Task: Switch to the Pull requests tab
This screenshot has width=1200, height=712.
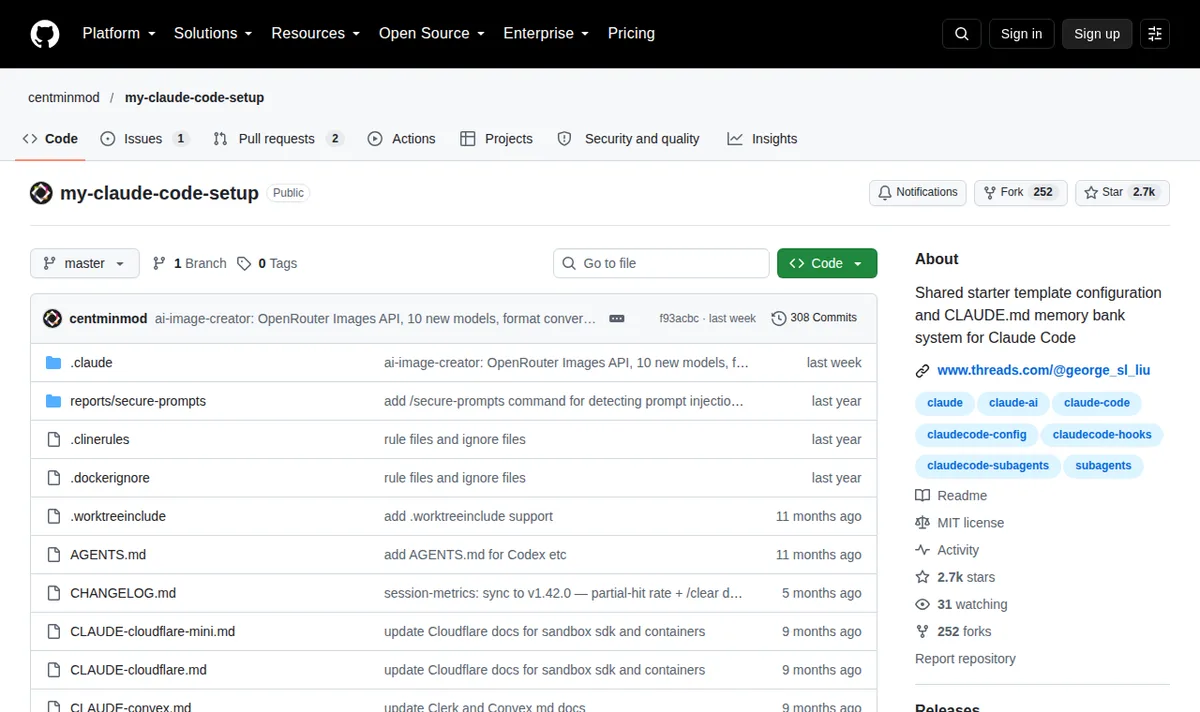Action: 278,139
